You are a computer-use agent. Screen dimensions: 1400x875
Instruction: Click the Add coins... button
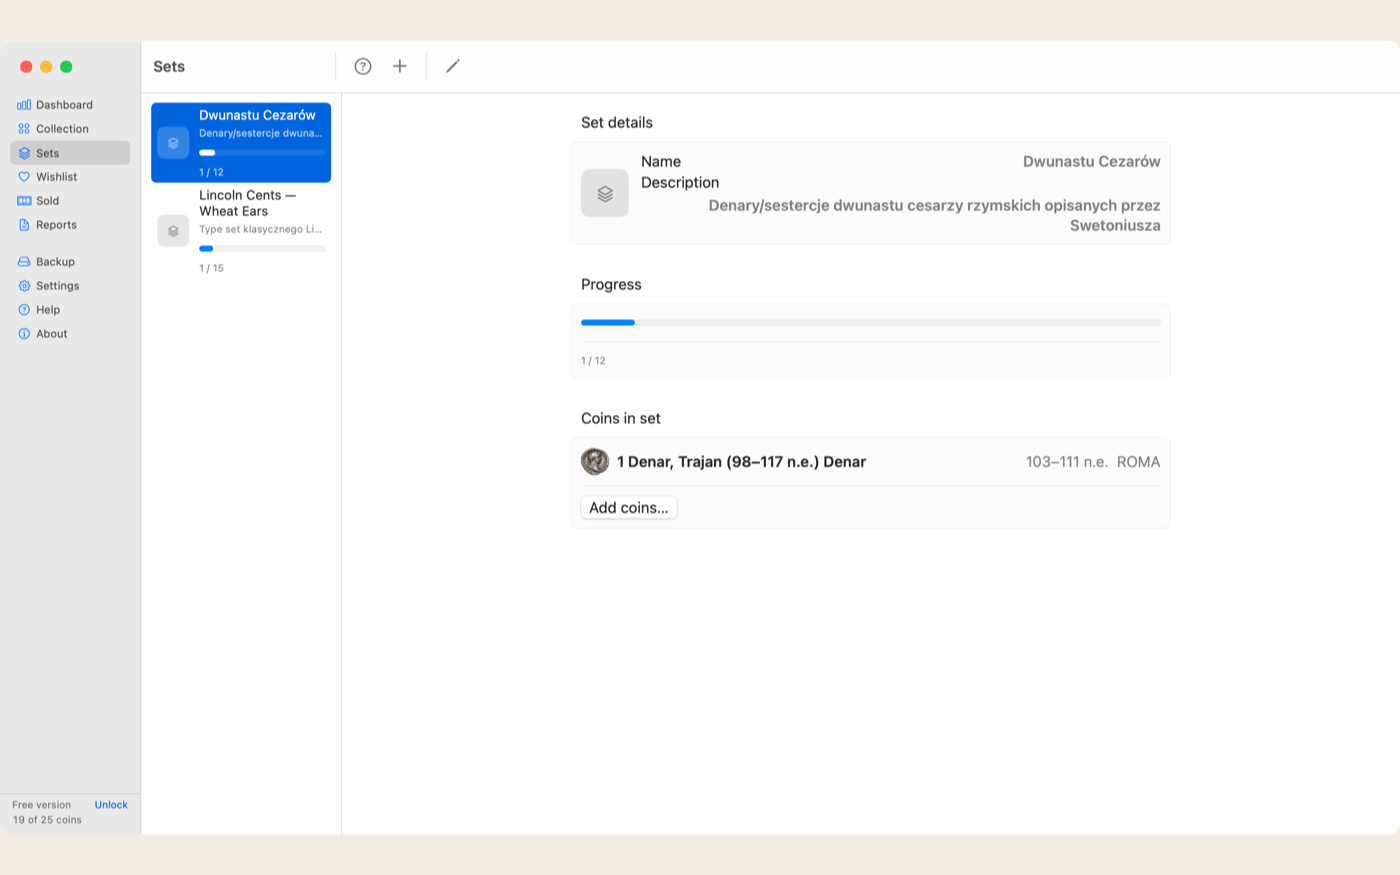tap(629, 508)
